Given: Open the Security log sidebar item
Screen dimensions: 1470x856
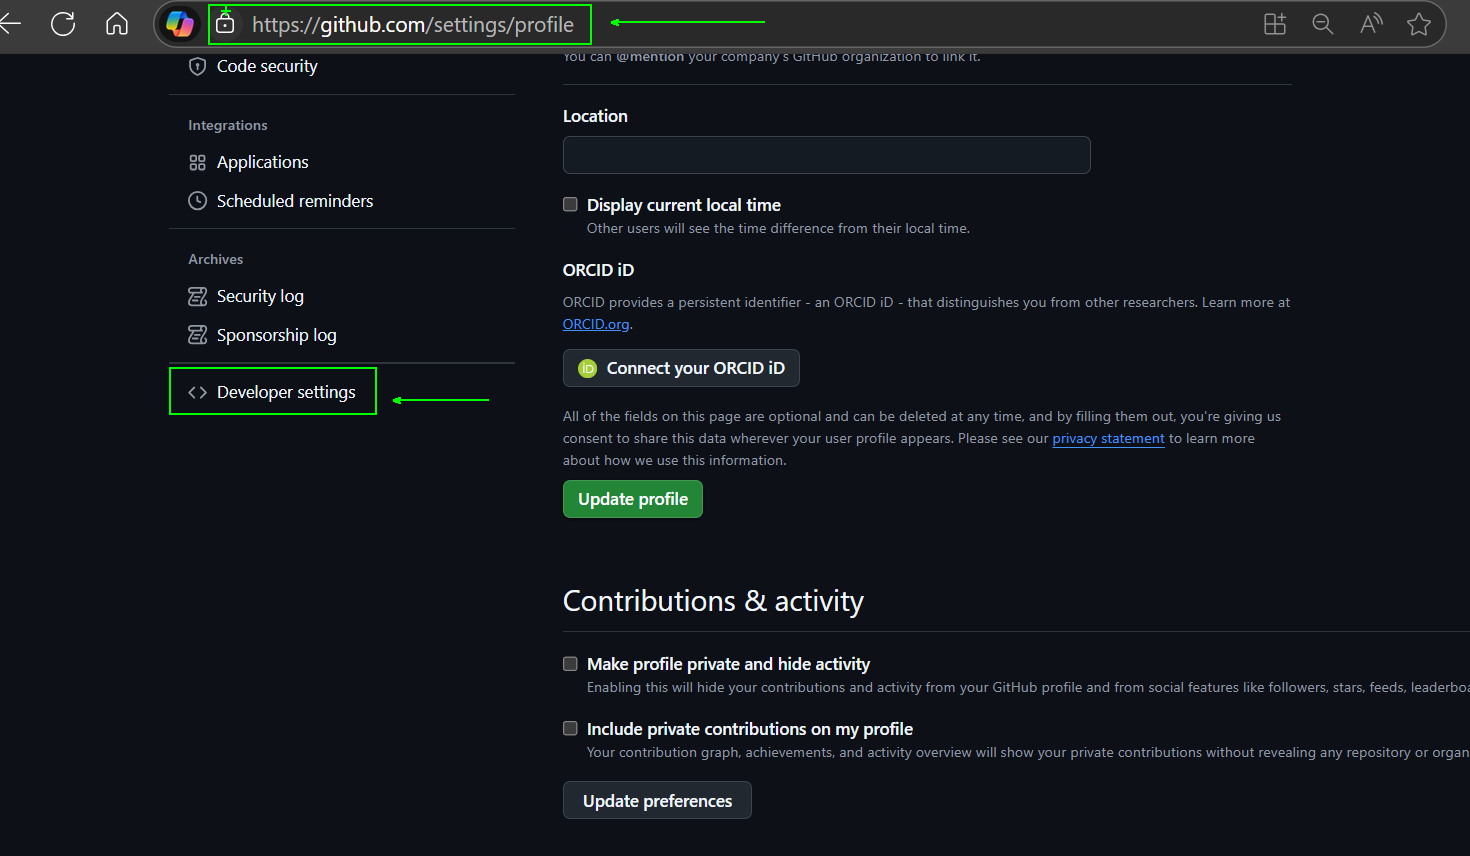Looking at the screenshot, I should pos(260,296).
